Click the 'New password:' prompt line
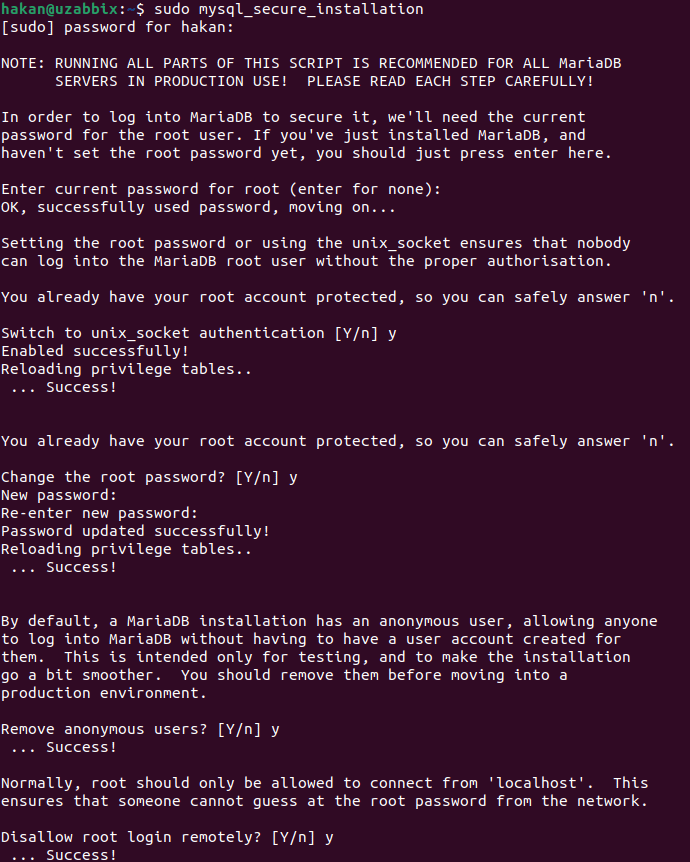 tap(59, 495)
